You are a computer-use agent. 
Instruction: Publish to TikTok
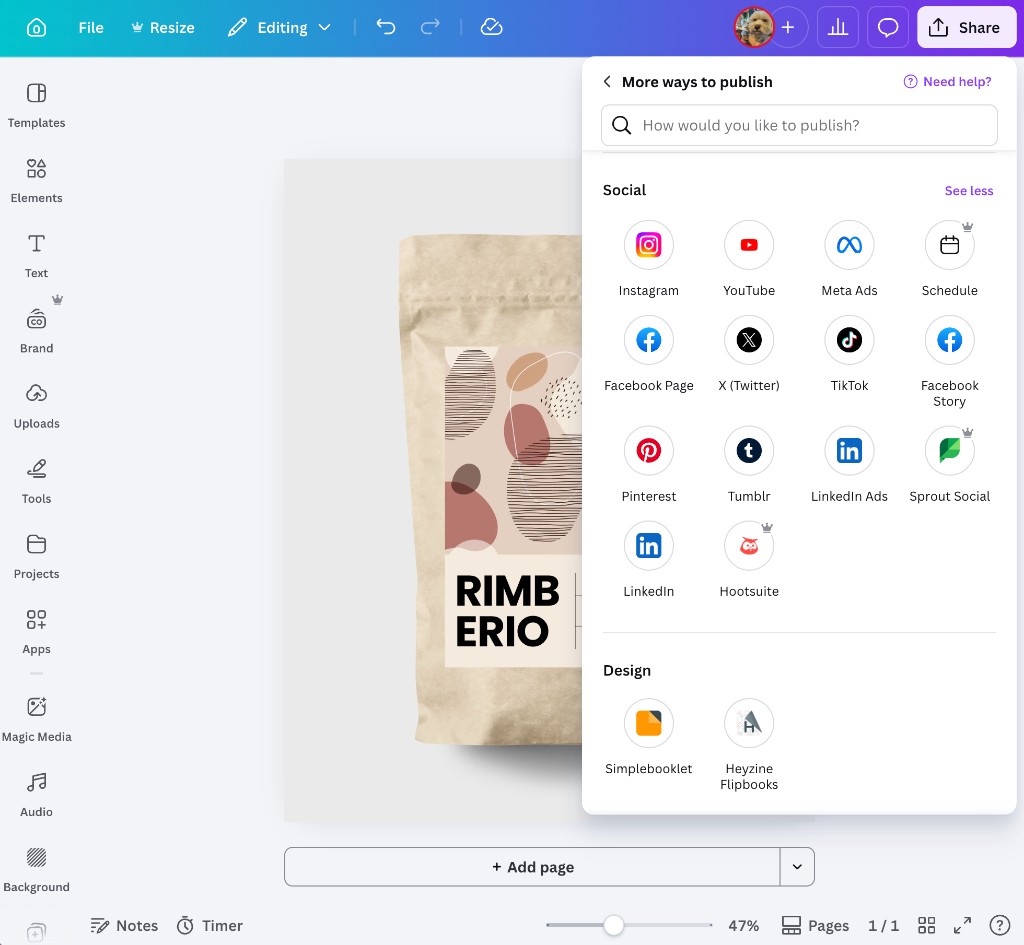tap(849, 340)
